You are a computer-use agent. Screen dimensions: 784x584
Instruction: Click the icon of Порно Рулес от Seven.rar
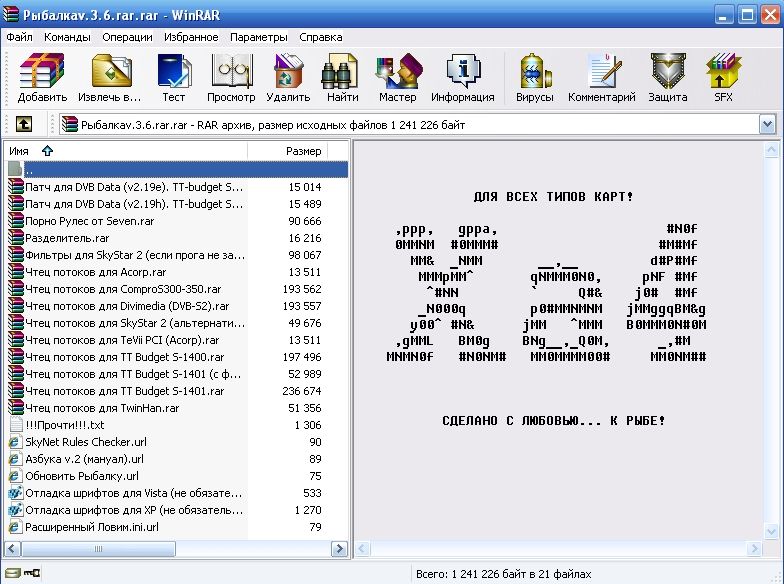16,220
